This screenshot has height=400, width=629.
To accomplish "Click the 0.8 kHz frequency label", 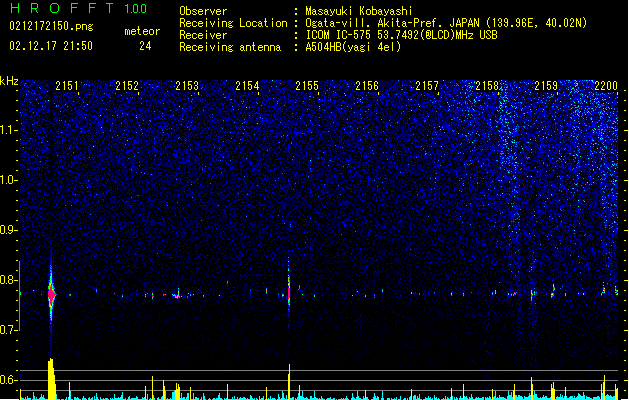I will pyautogui.click(x=9, y=280).
